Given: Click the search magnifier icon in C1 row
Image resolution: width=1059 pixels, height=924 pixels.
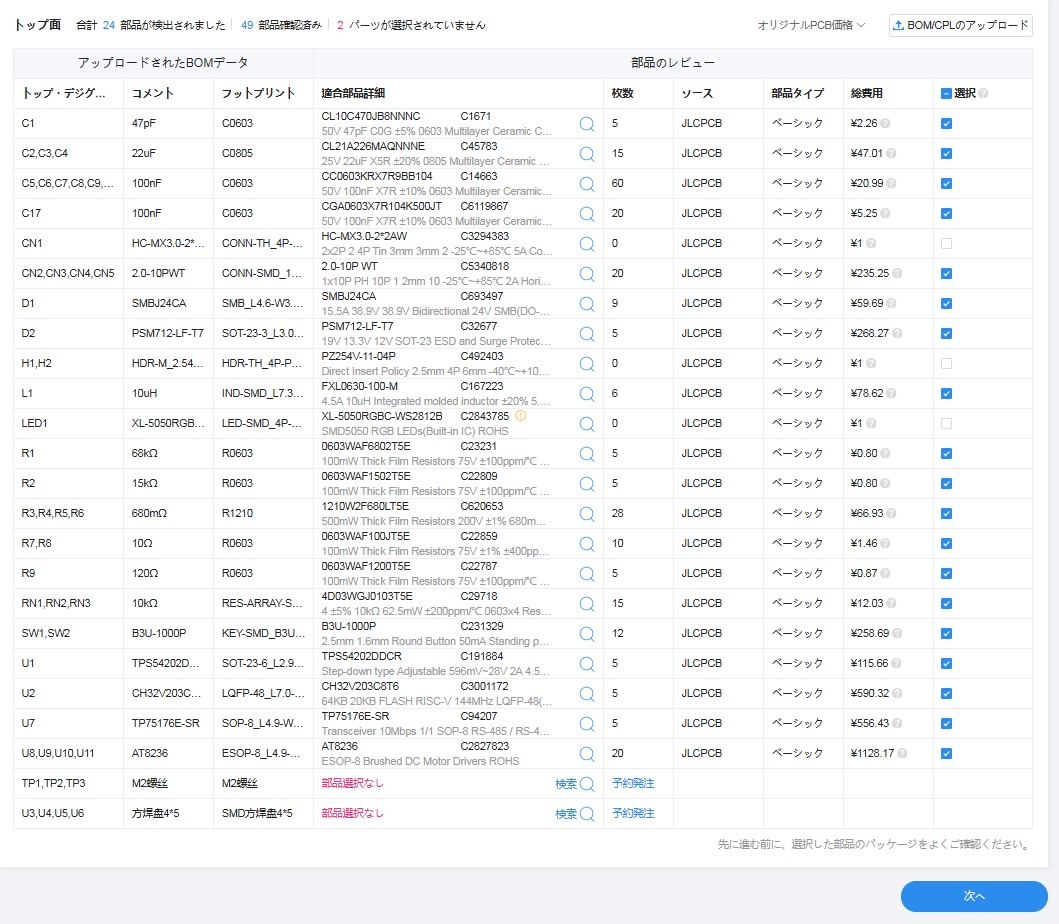Looking at the screenshot, I should 587,124.
